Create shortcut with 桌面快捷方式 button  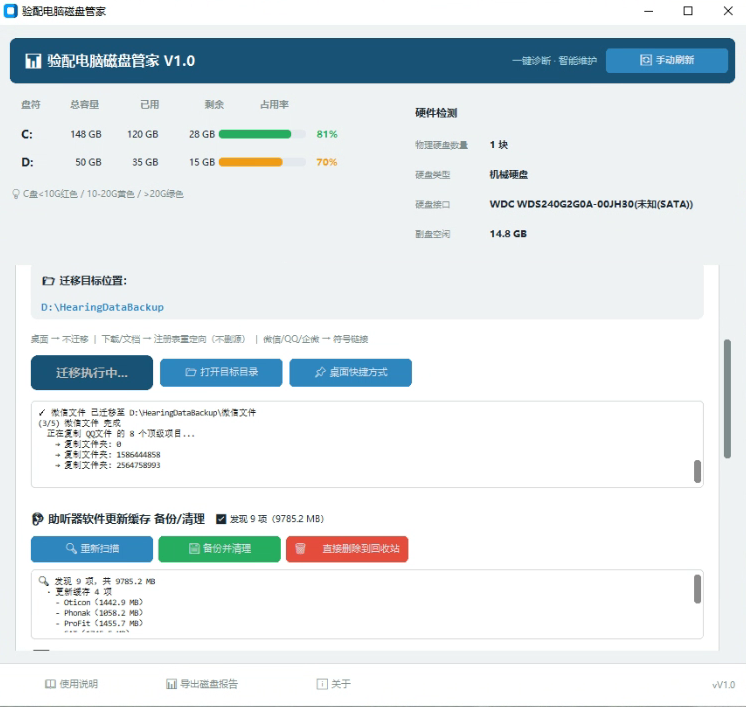(351, 372)
